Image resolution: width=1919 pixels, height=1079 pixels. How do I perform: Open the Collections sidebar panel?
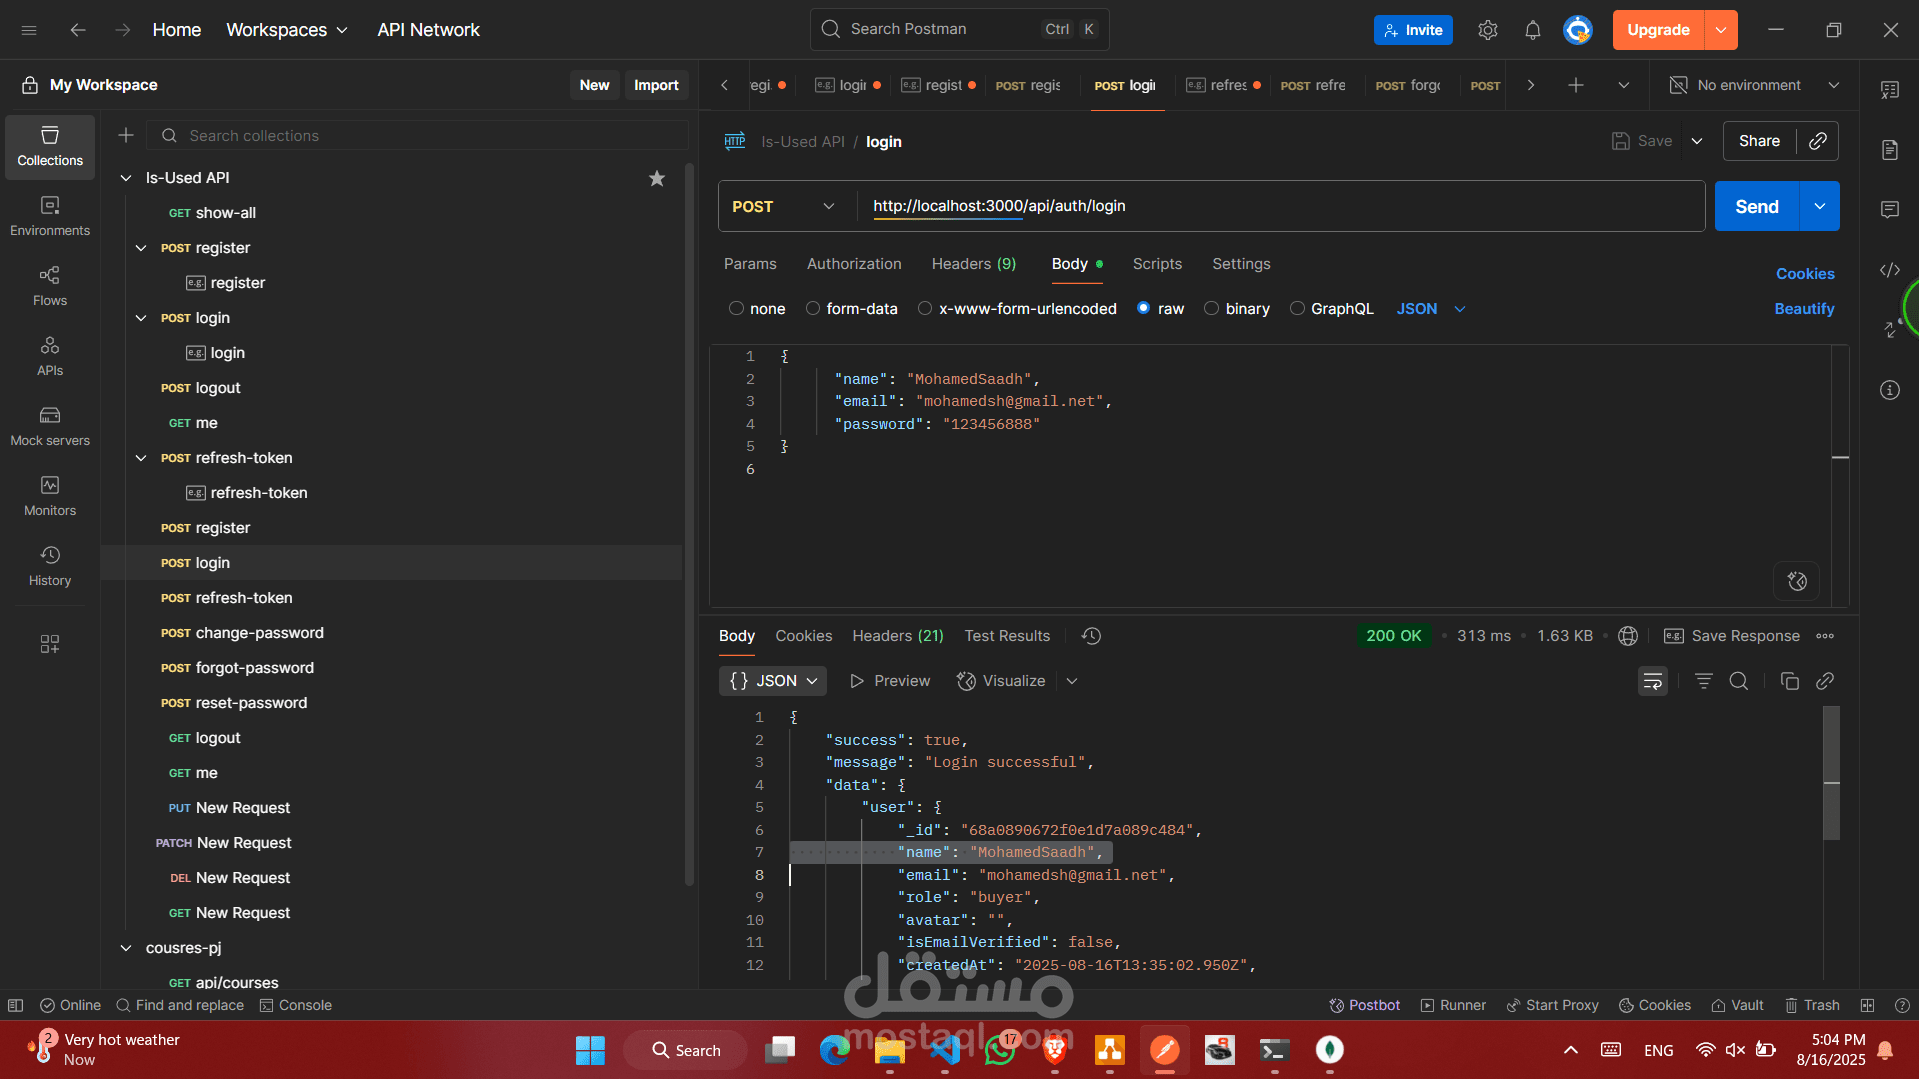[50, 146]
